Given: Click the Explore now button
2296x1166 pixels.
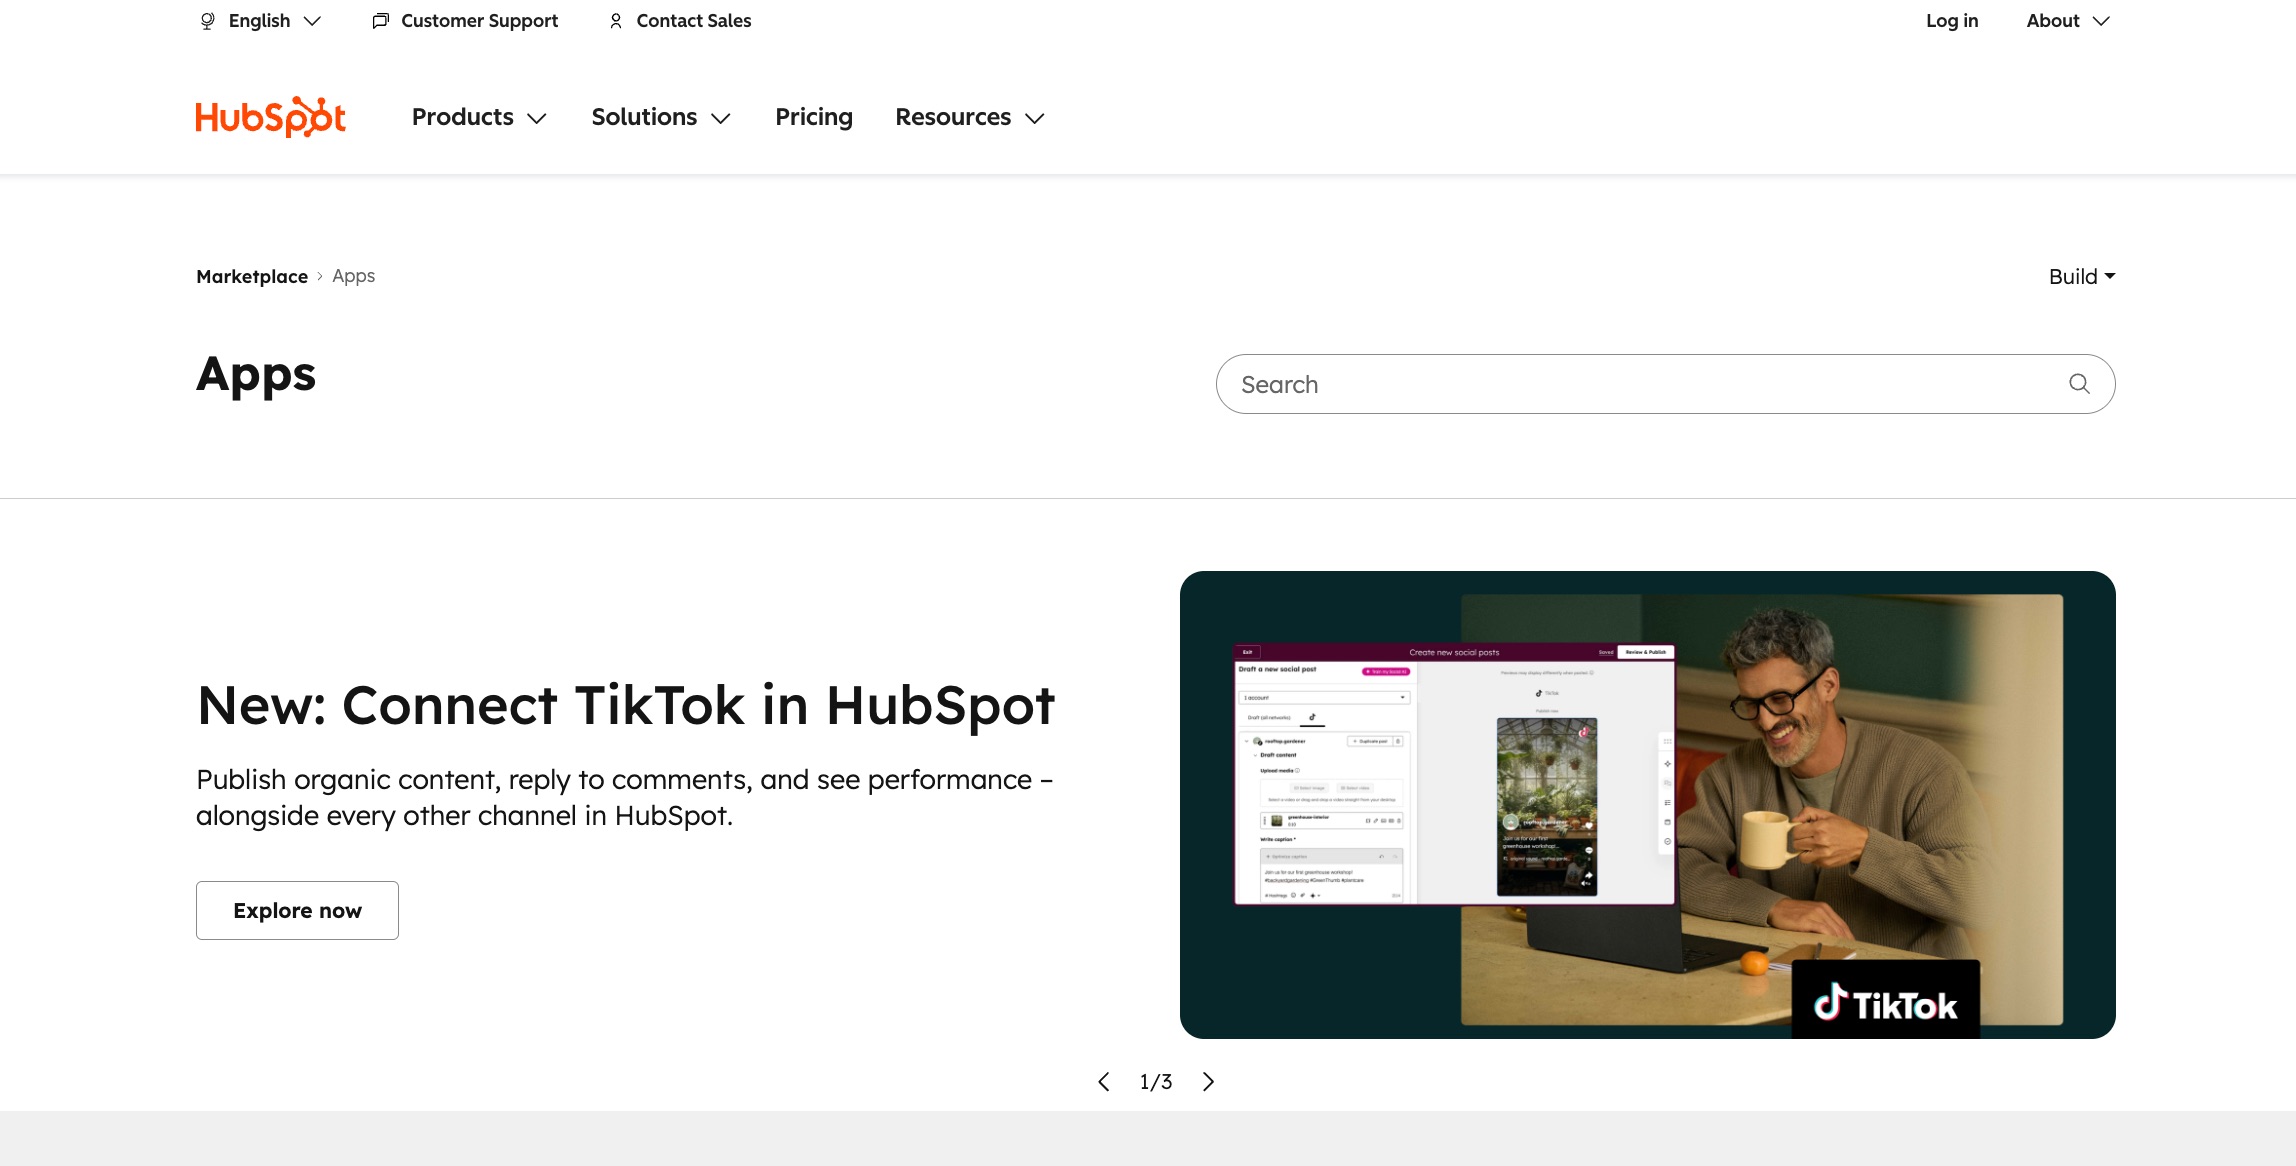Looking at the screenshot, I should tap(297, 910).
